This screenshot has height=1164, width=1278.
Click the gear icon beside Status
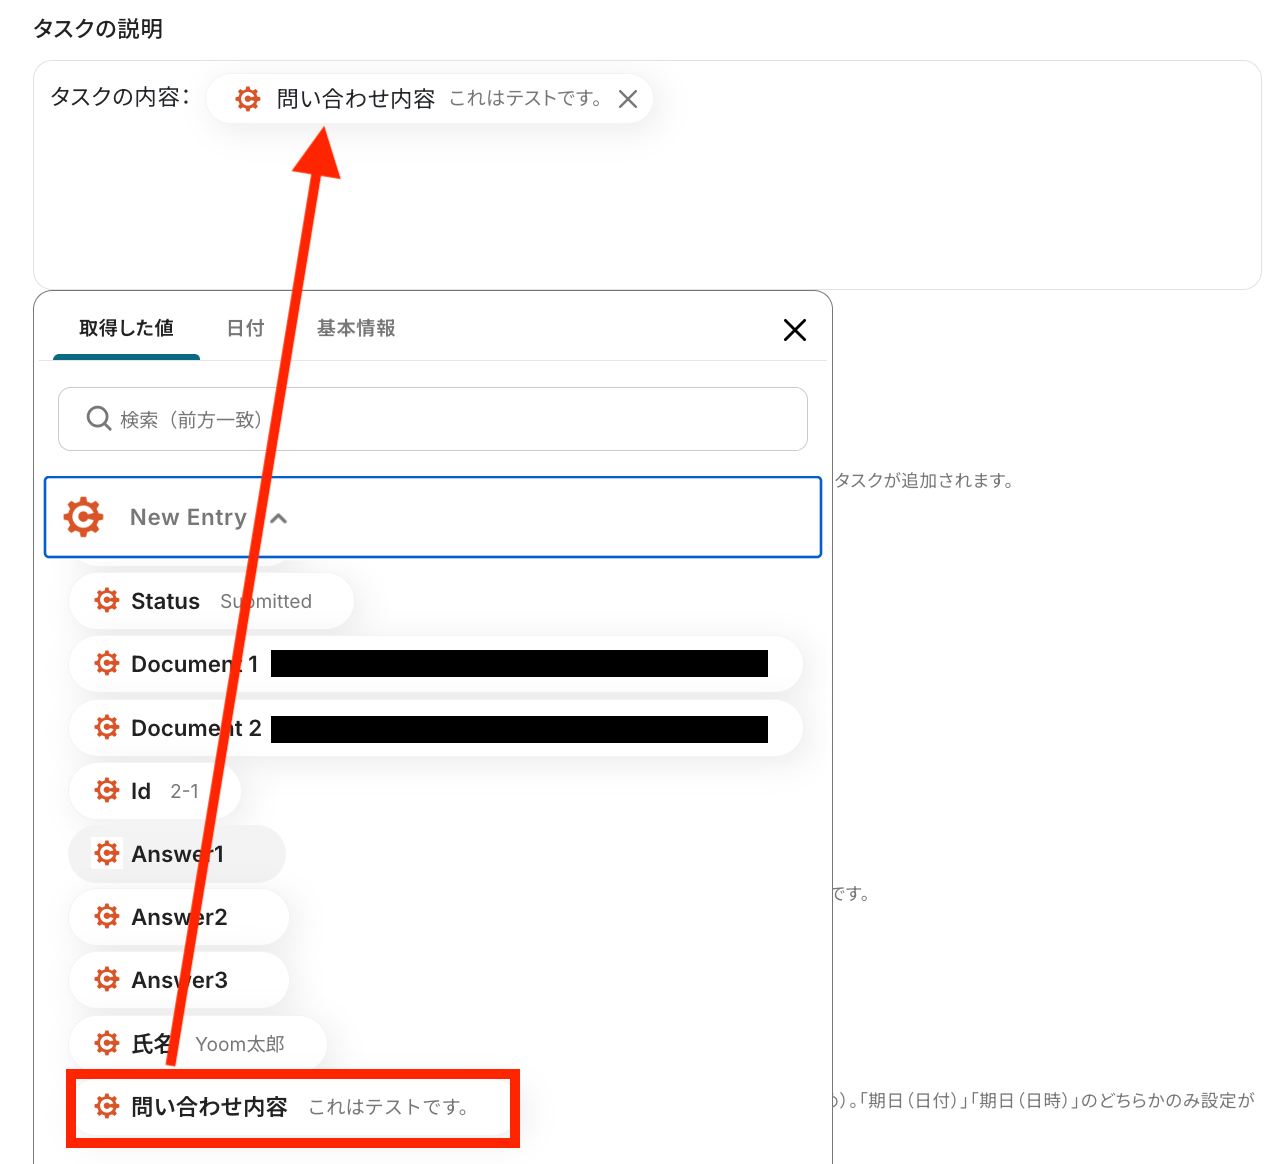107,600
